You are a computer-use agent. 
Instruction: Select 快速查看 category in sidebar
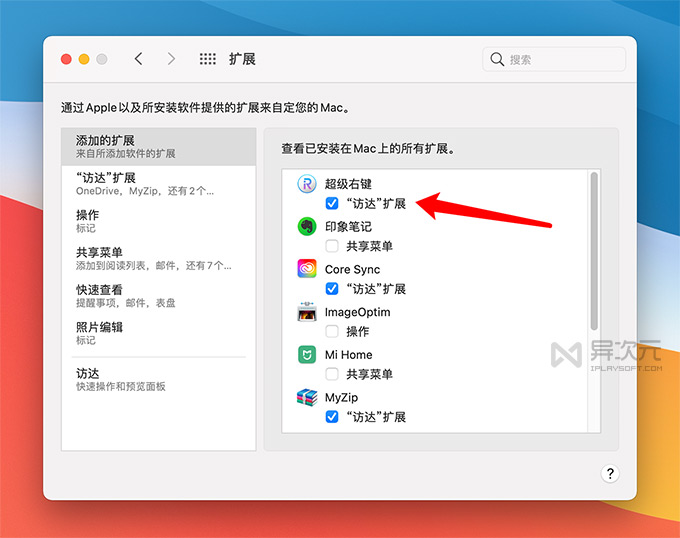click(159, 296)
